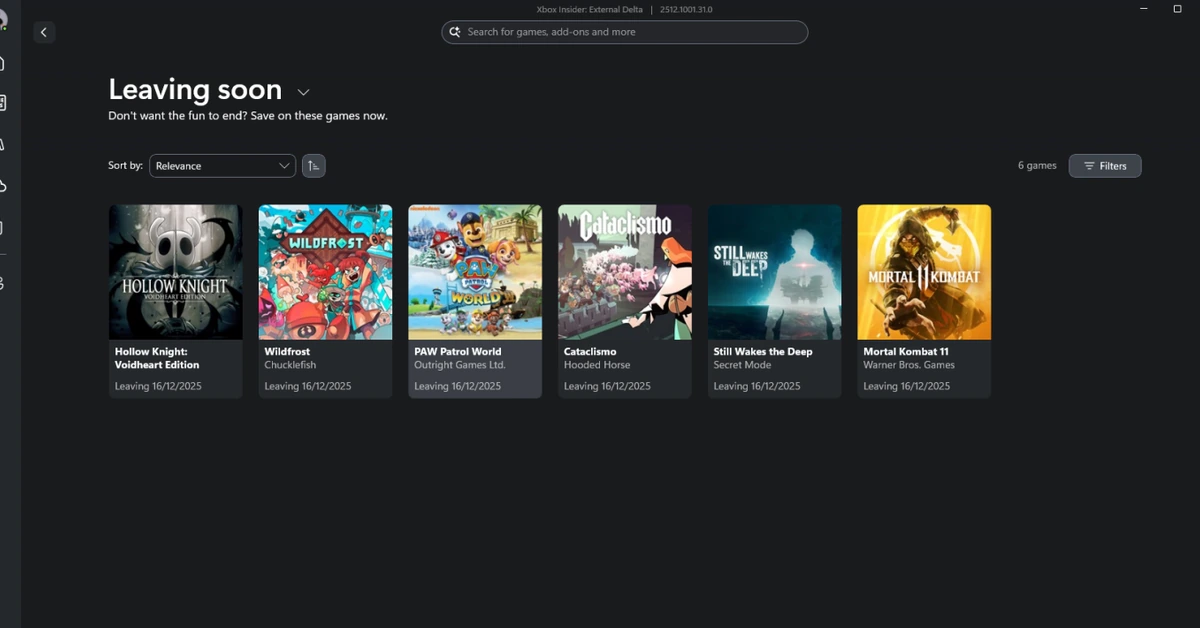Open the Sort by combo box arrow
1200x628 pixels.
click(284, 165)
